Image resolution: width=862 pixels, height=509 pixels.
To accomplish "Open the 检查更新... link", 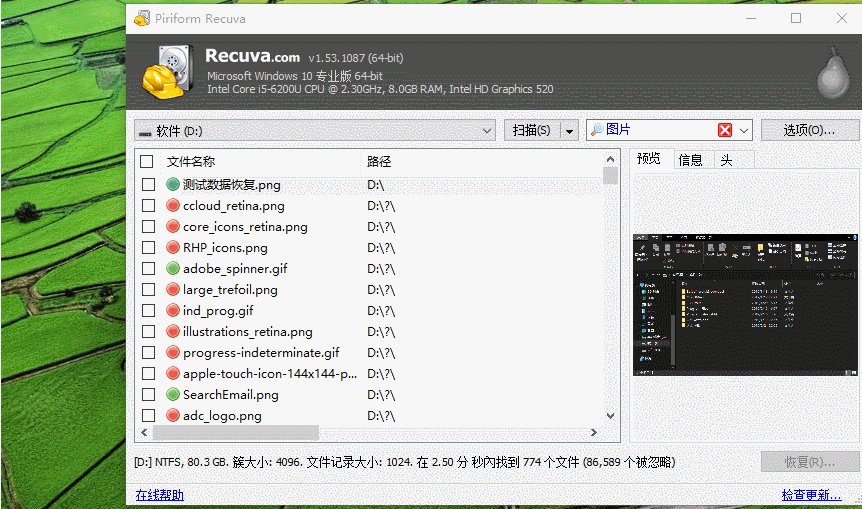I will pos(811,495).
